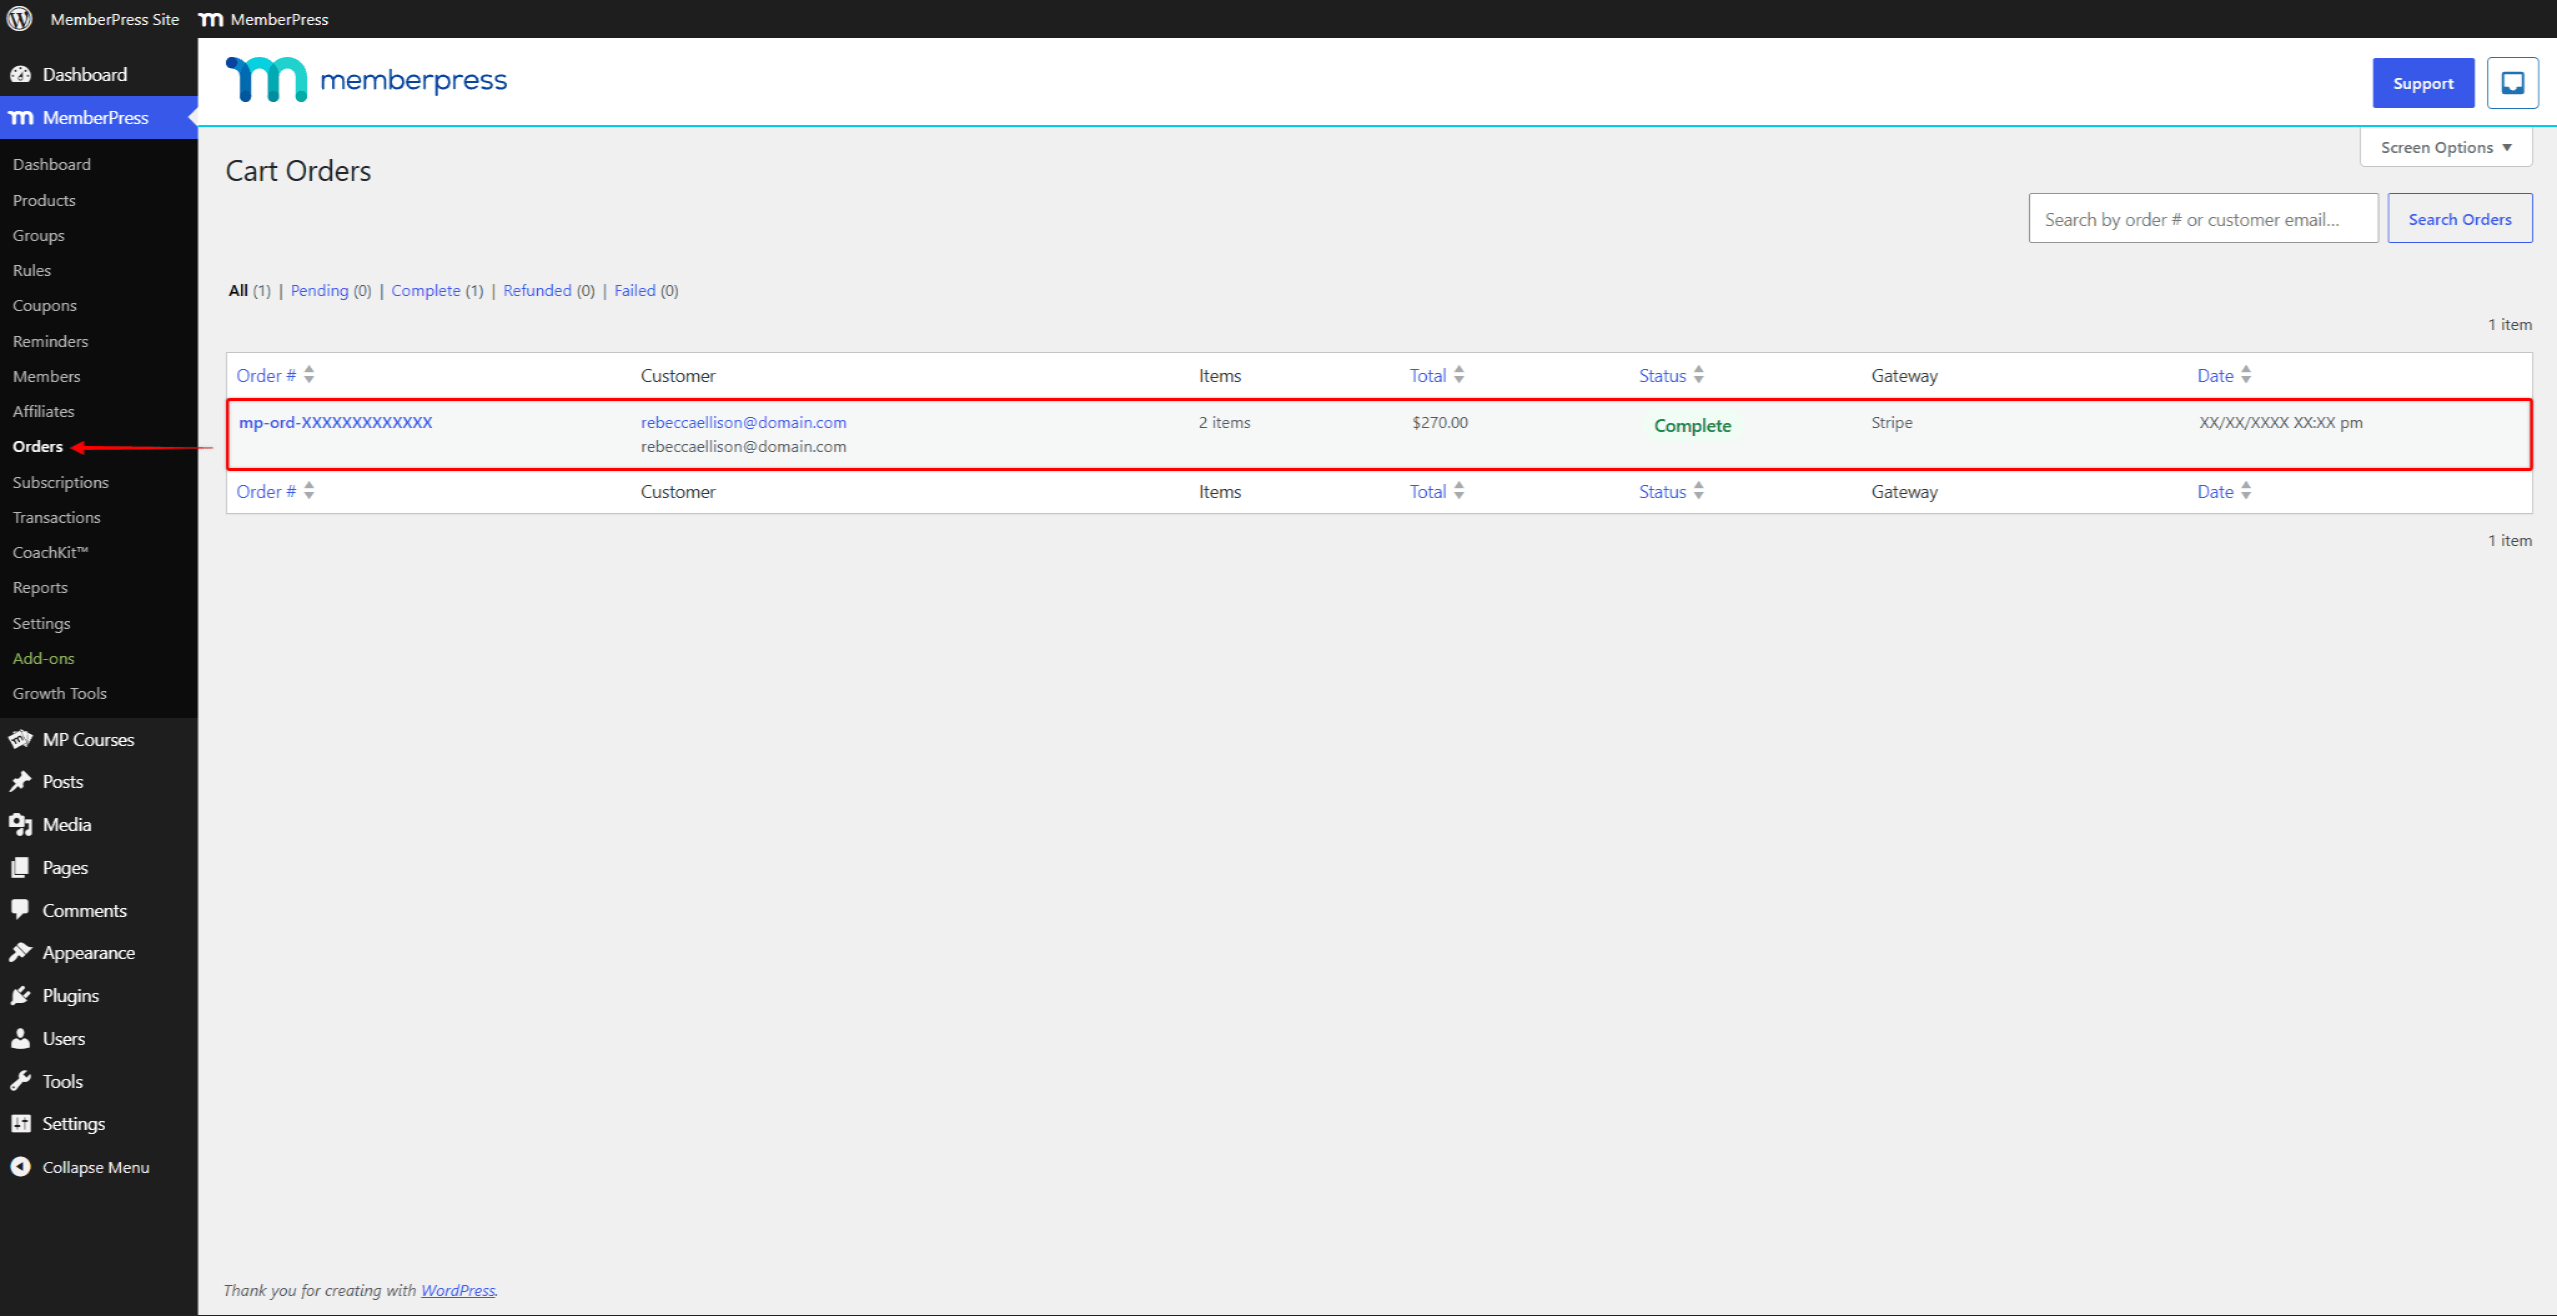Open Orders in MemberPress submenu
The width and height of the screenshot is (2557, 1316).
pyautogui.click(x=37, y=446)
